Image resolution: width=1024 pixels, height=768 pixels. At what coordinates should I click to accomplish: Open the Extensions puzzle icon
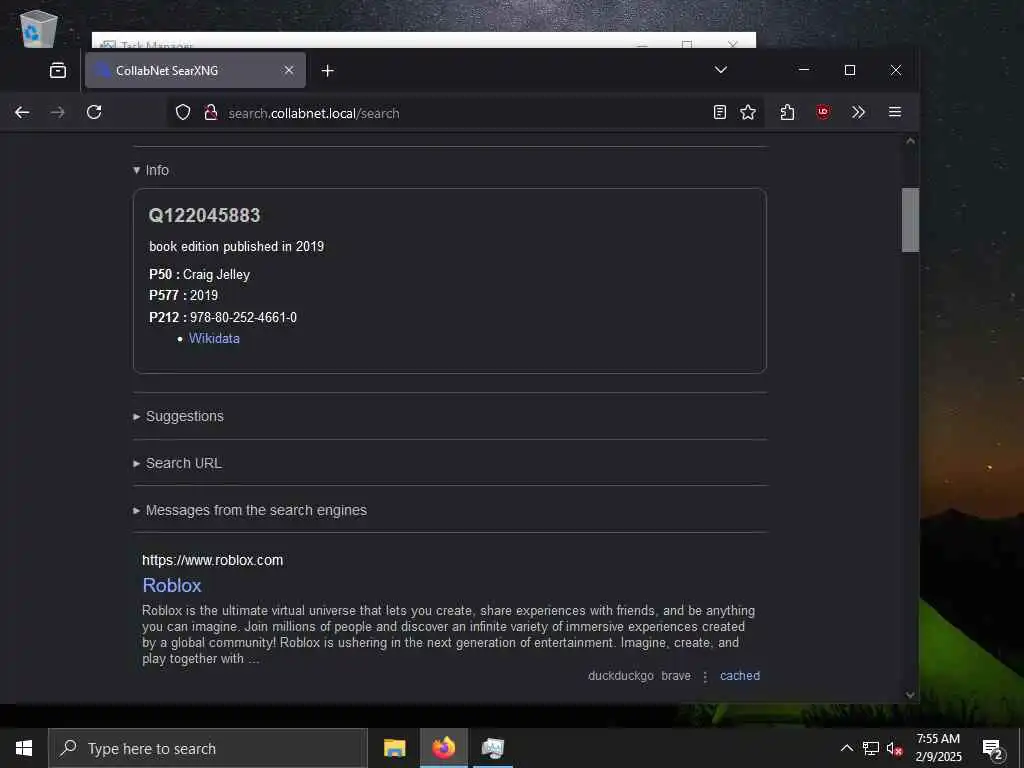(x=787, y=112)
